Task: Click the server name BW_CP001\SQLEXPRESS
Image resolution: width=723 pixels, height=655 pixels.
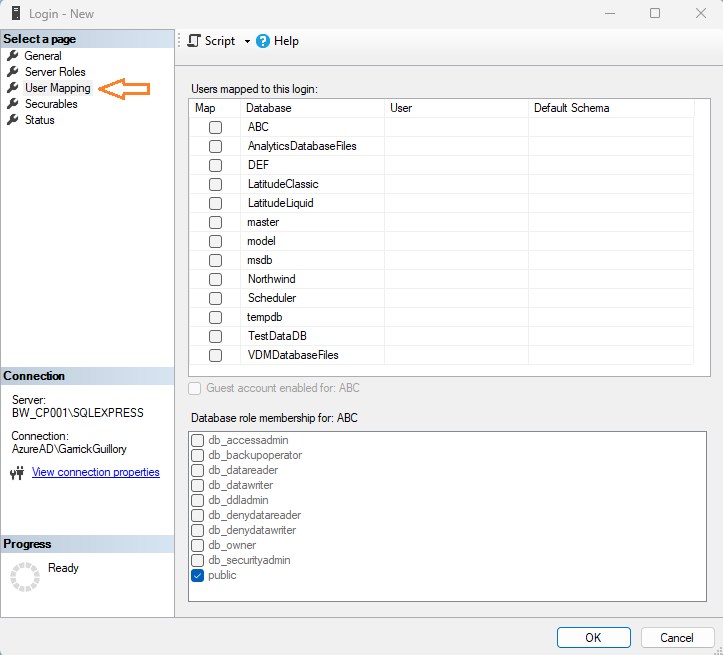Action: tap(78, 413)
